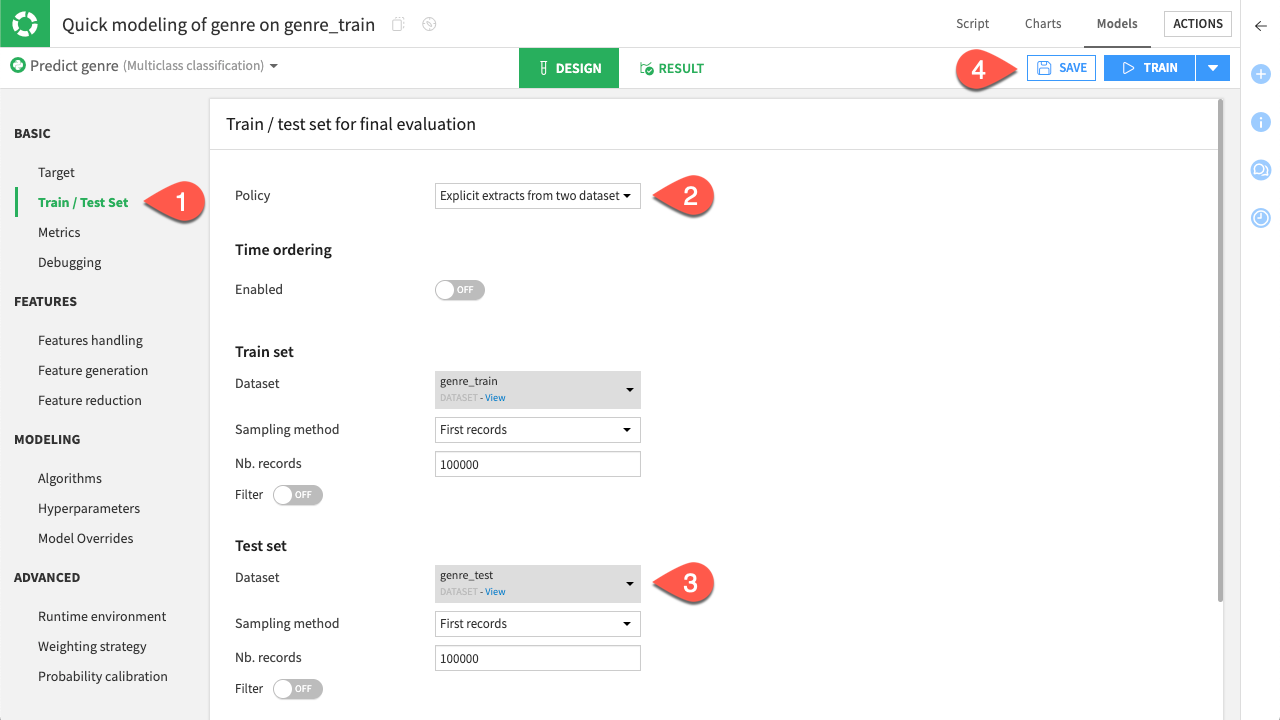Open the plus panel on the right sidebar

[x=1260, y=73]
